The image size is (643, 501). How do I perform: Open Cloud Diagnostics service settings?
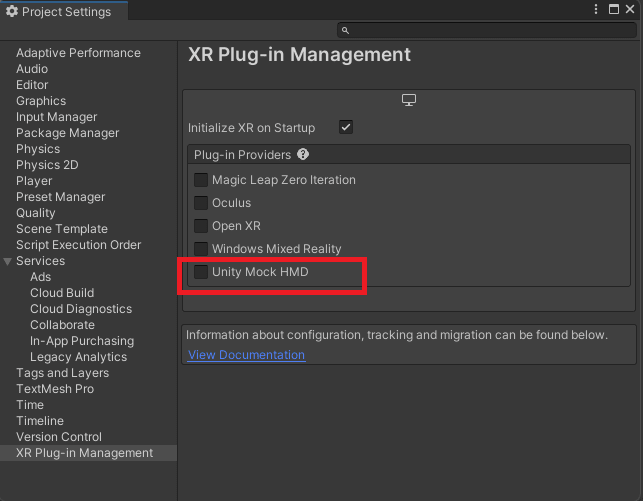[x=81, y=309]
